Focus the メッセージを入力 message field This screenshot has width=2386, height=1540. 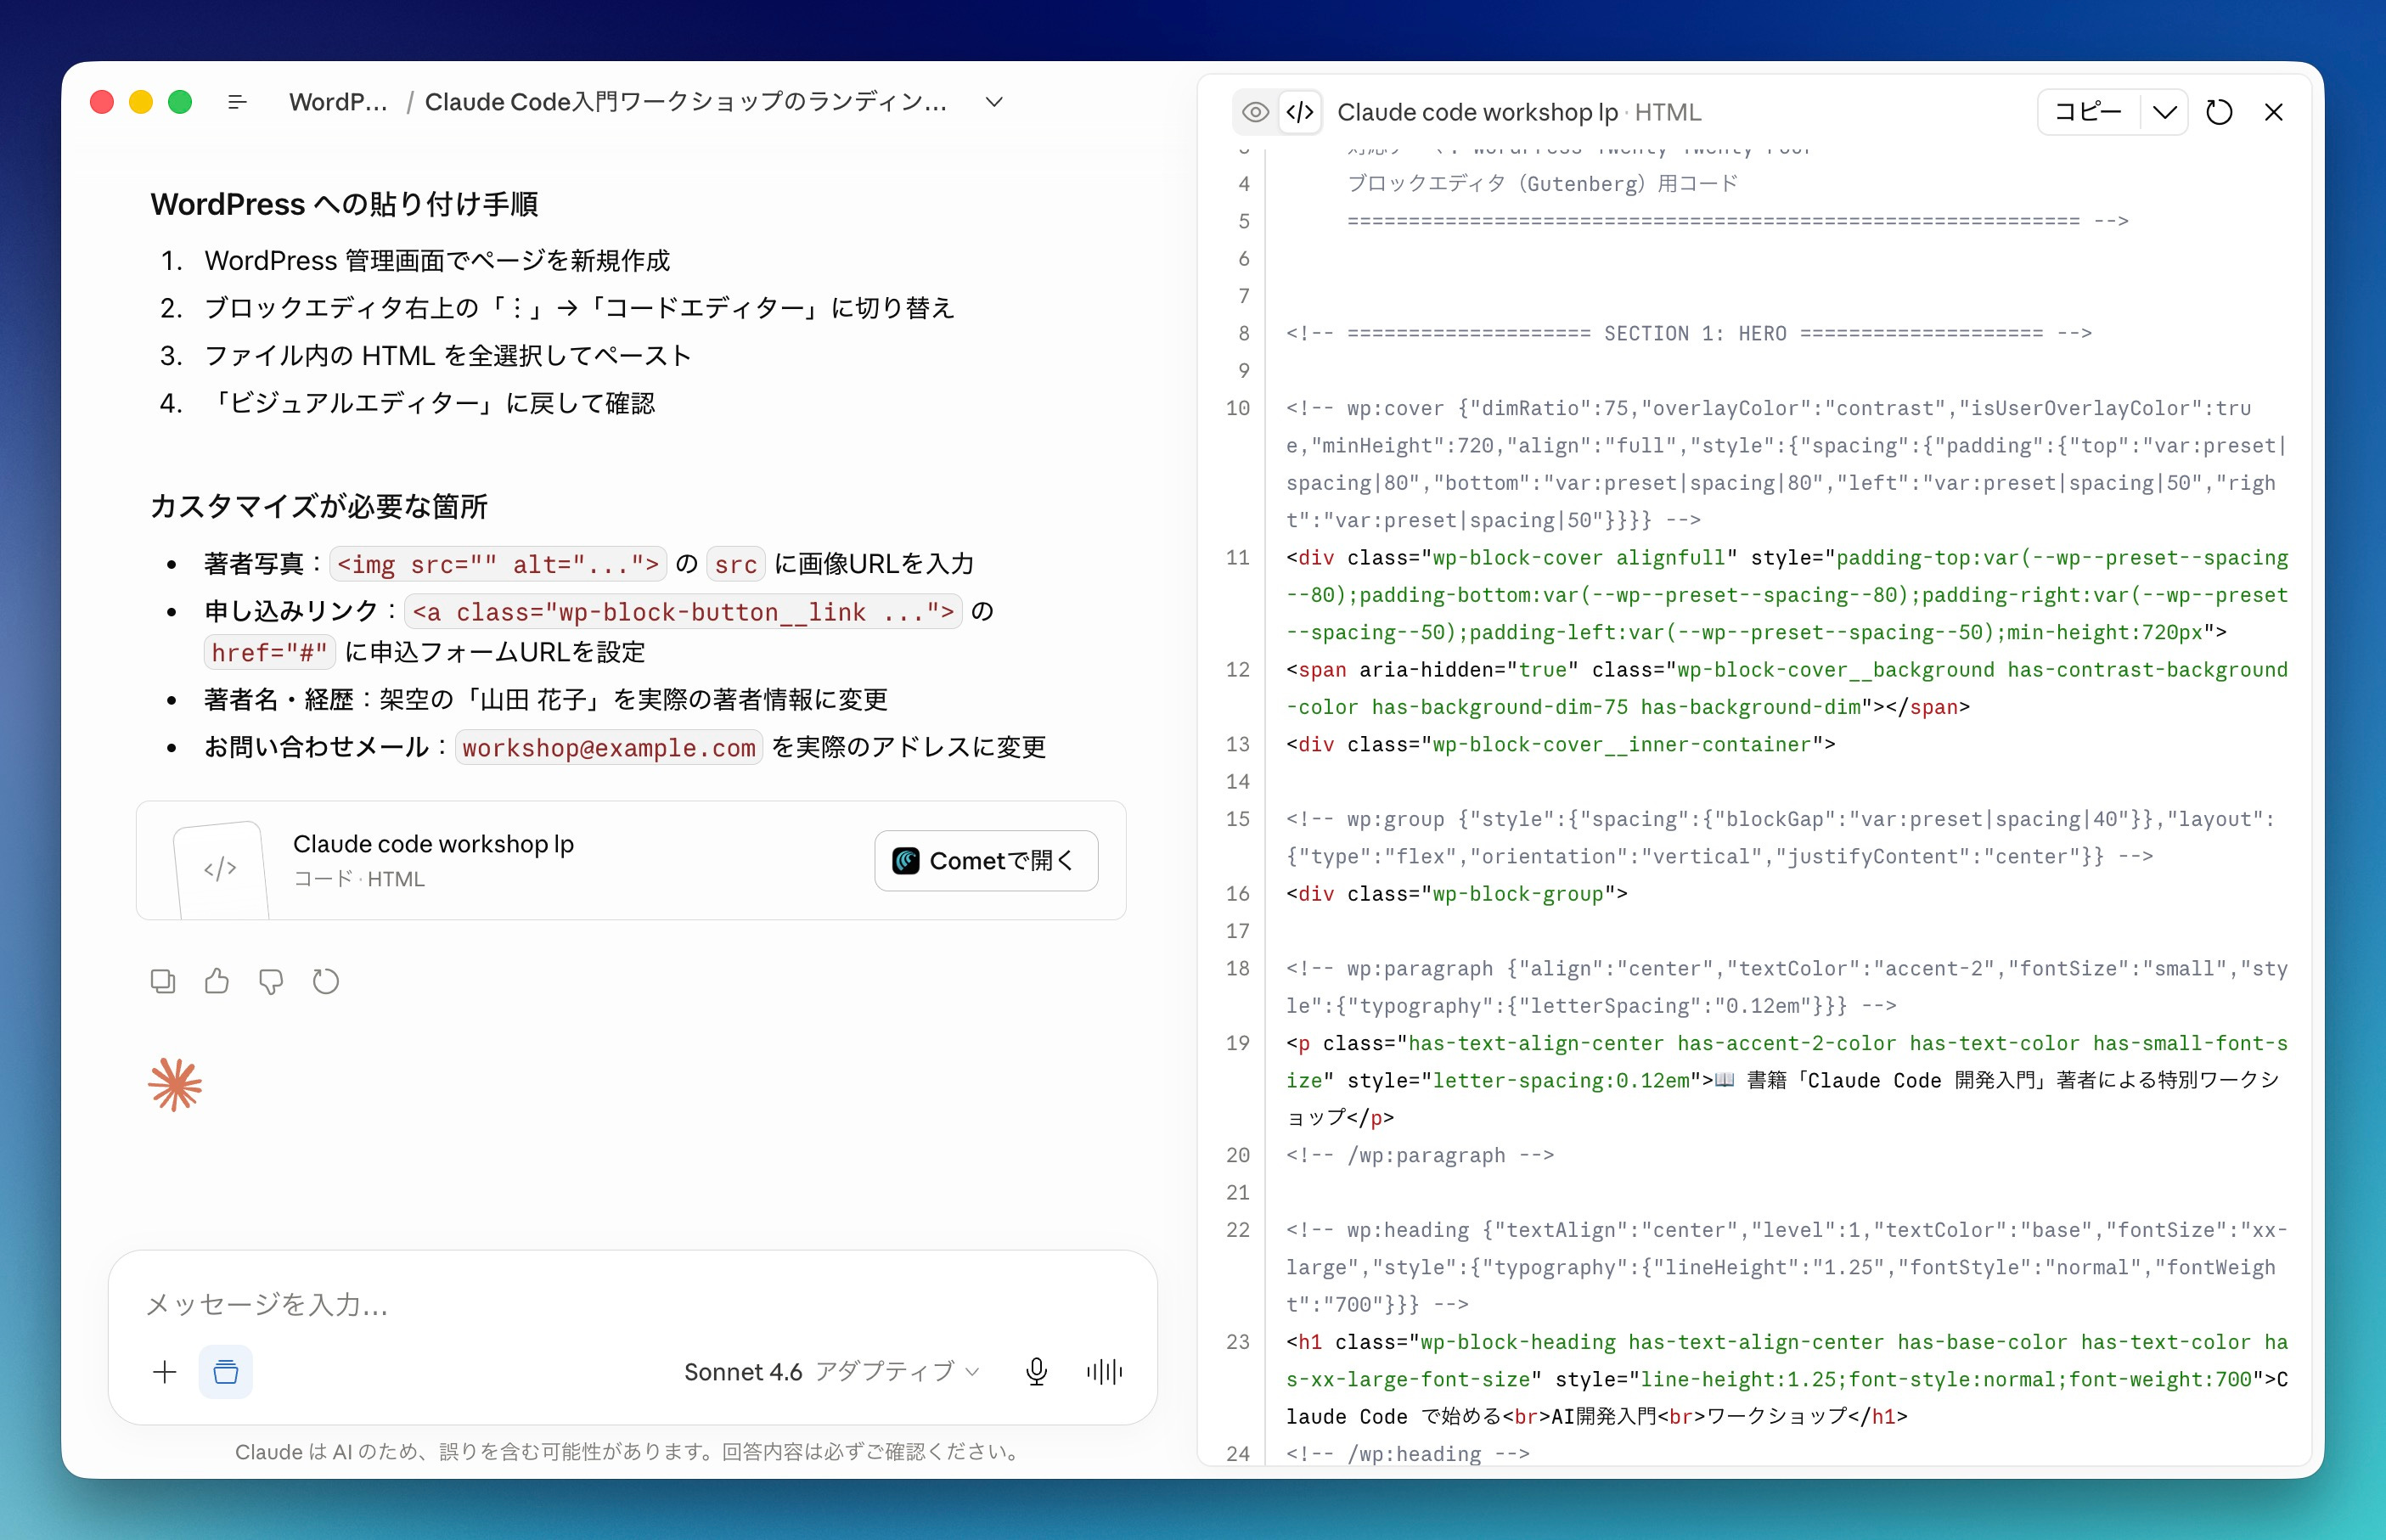coord(632,1304)
